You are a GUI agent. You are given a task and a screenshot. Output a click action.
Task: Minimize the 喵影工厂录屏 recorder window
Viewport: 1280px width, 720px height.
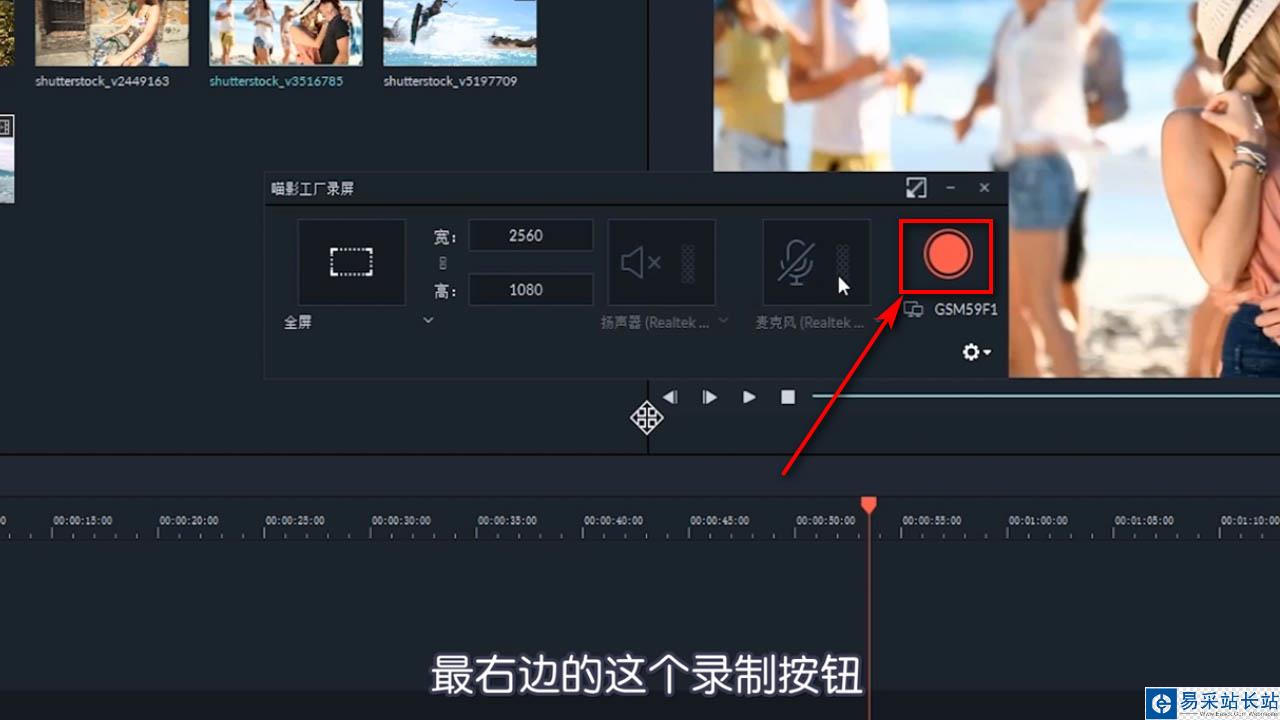(x=951, y=187)
